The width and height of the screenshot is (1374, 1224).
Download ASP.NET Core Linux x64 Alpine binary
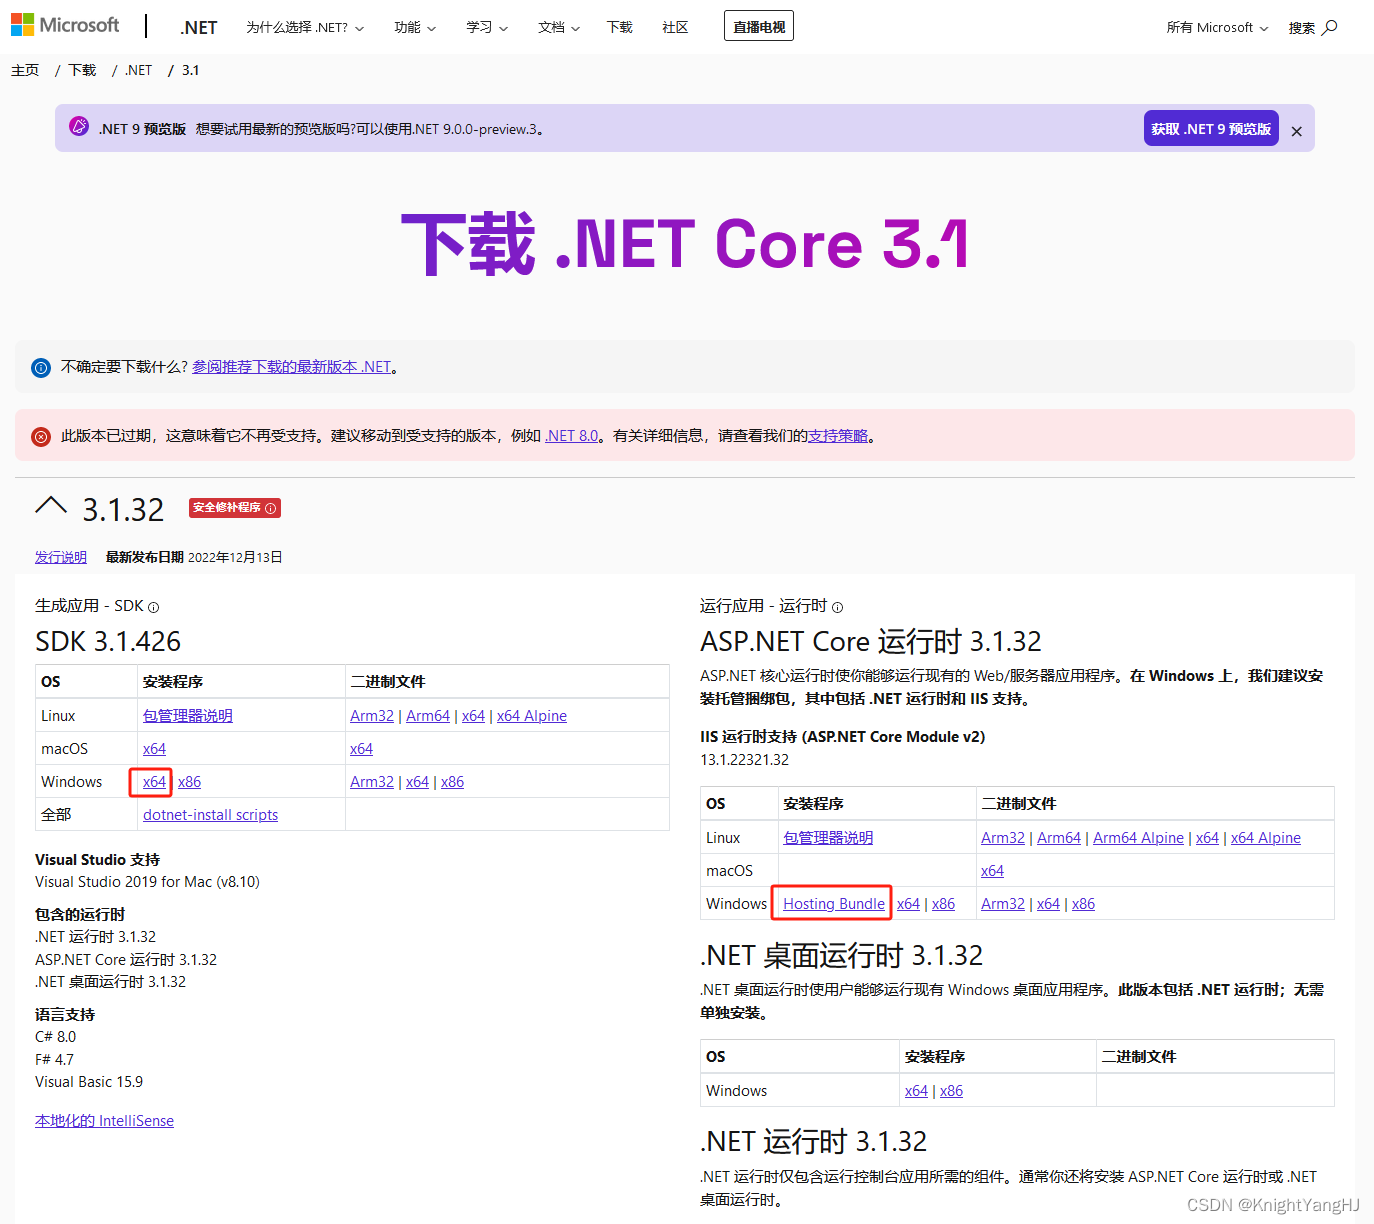[x=1265, y=838]
